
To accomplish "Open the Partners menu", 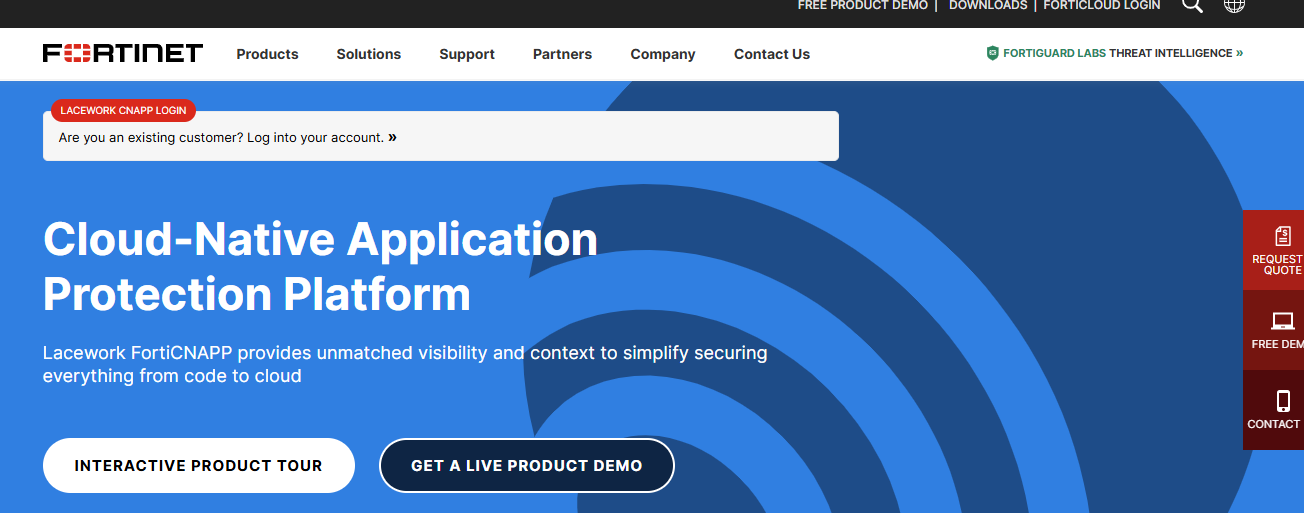I will pyautogui.click(x=562, y=54).
